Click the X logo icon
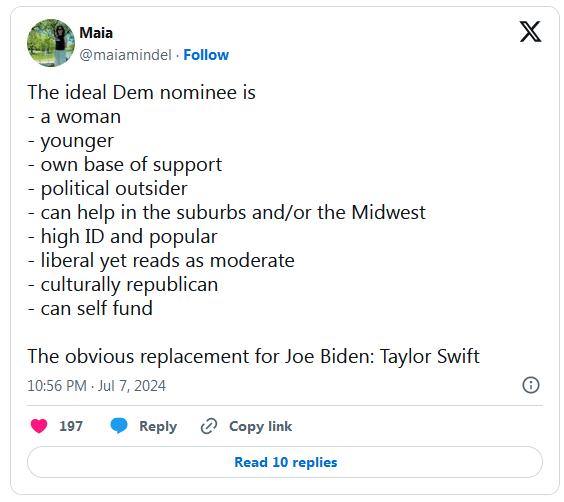Image resolution: width=564 pixels, height=502 pixels. point(530,32)
